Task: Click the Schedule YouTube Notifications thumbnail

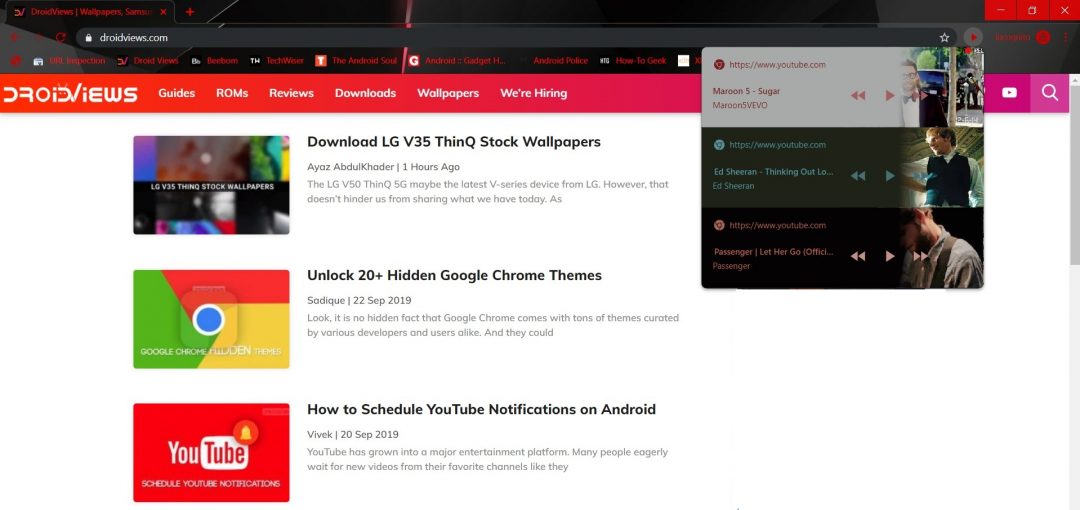Action: (211, 453)
